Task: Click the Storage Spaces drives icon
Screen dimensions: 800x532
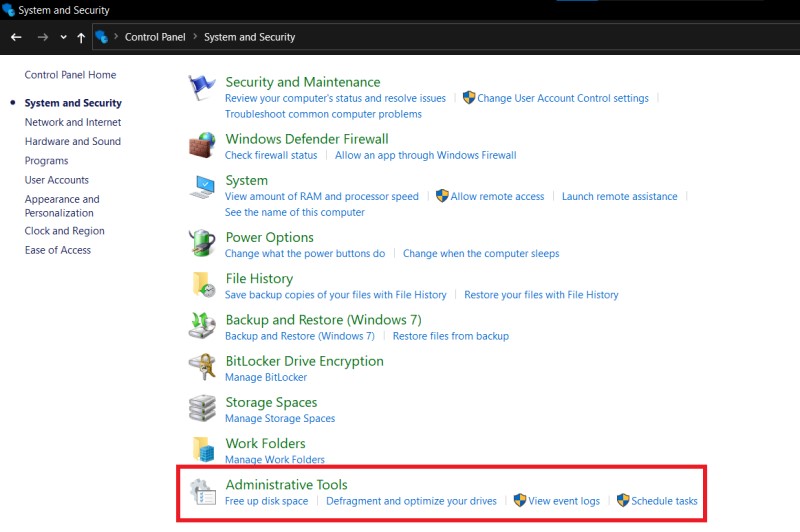Action: point(202,408)
